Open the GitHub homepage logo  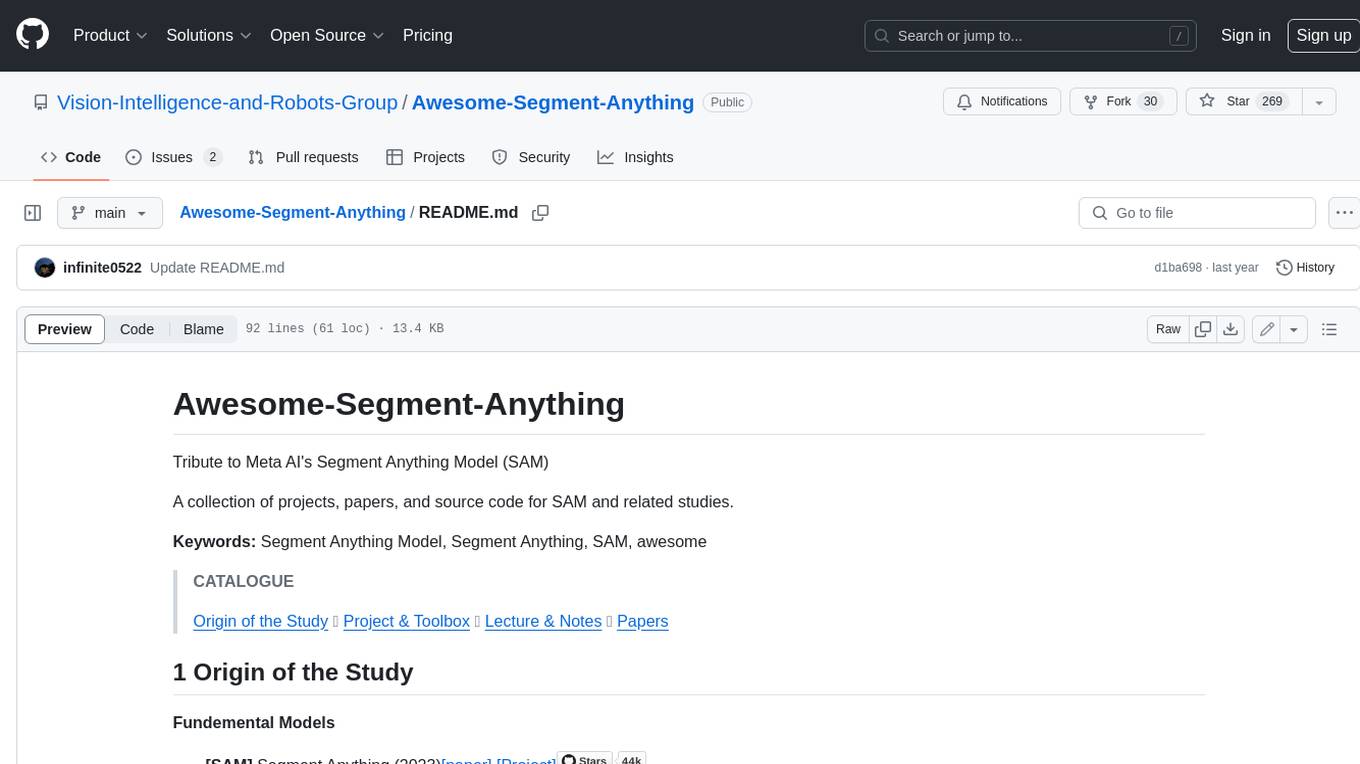point(32,35)
